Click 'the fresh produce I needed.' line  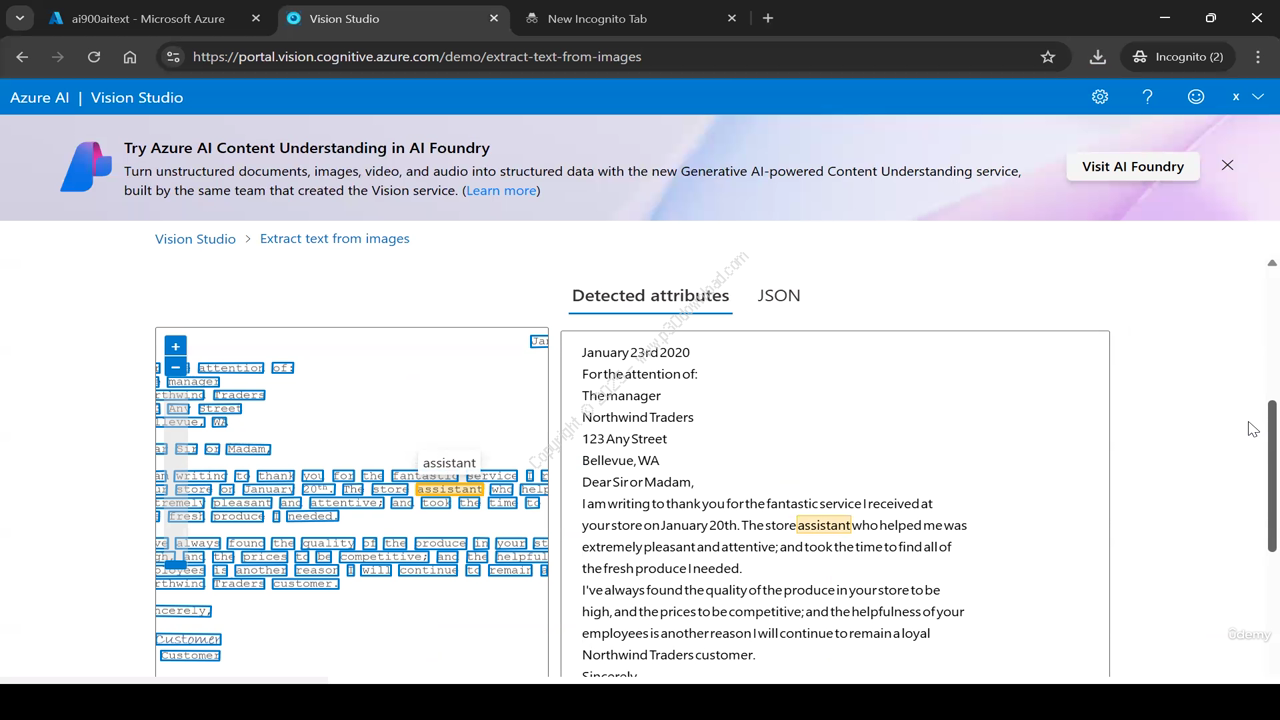point(662,568)
